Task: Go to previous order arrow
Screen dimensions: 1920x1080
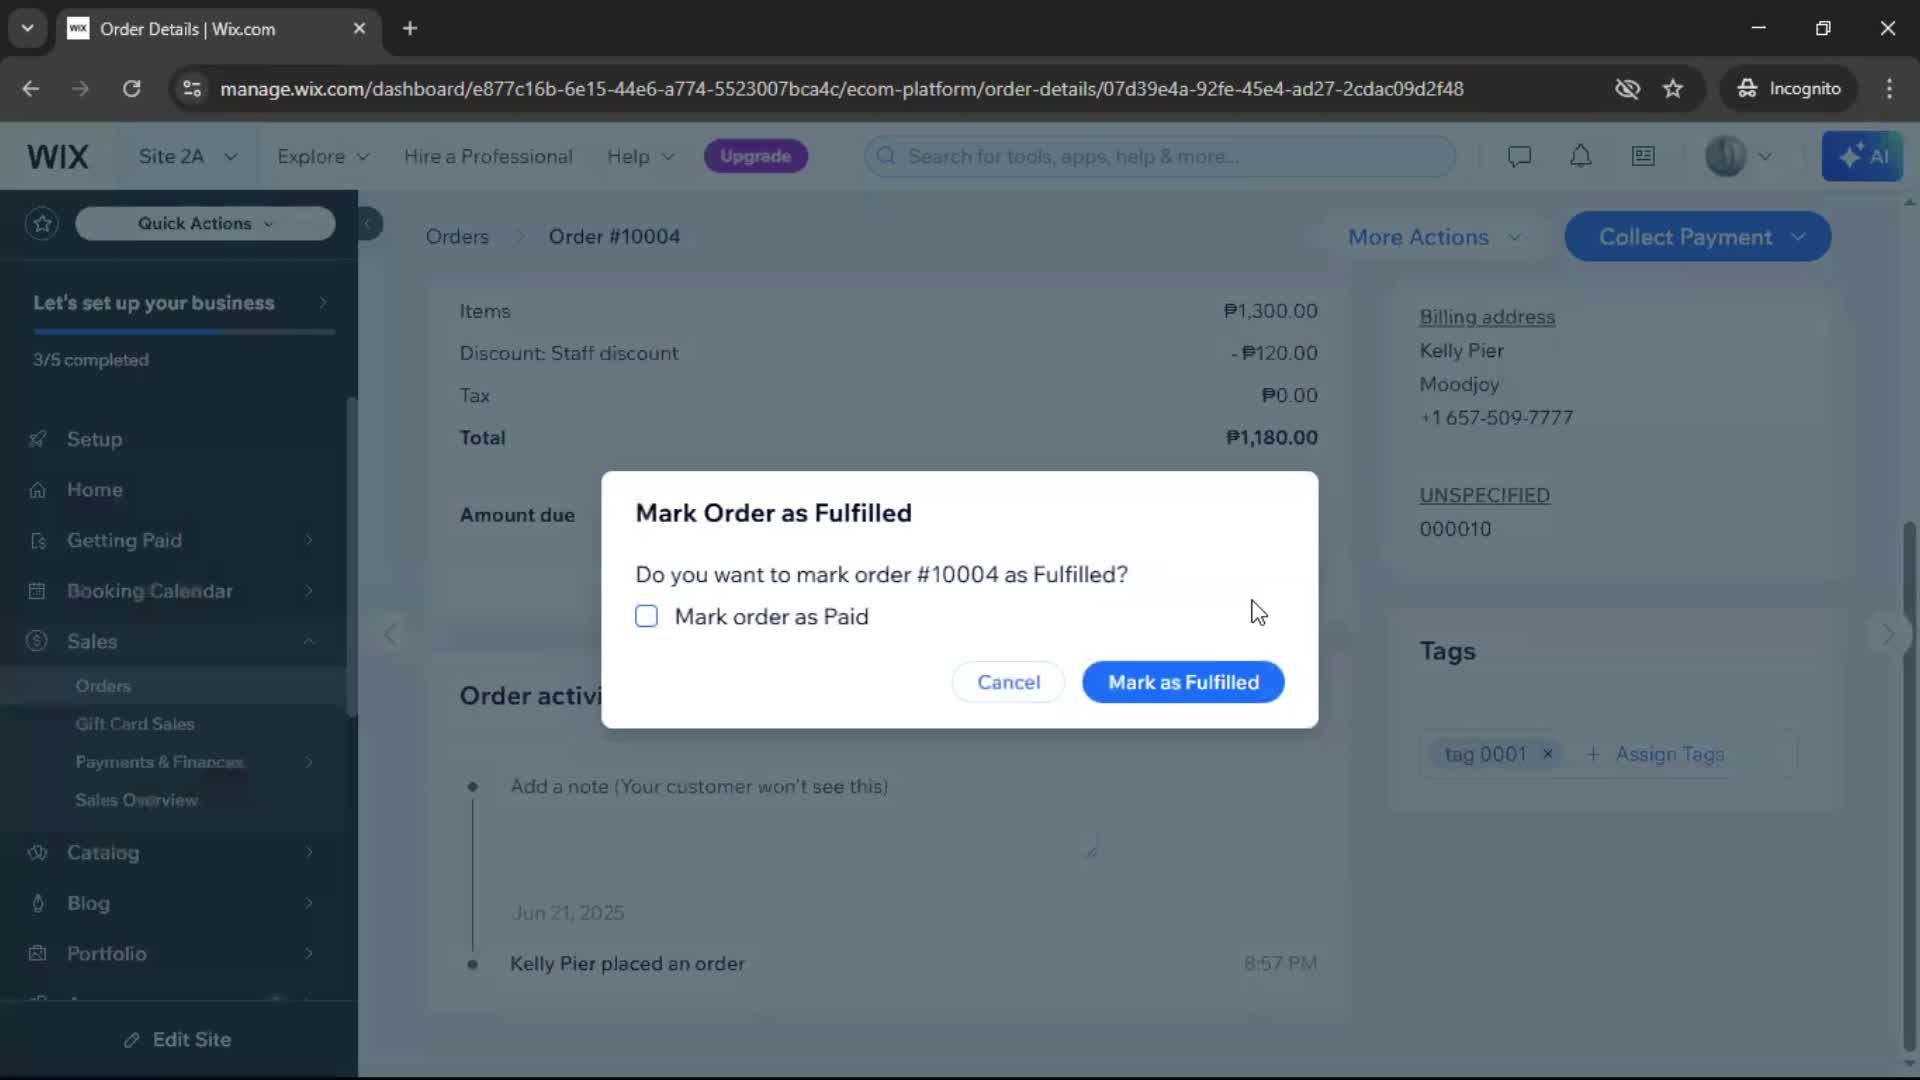Action: click(x=391, y=634)
